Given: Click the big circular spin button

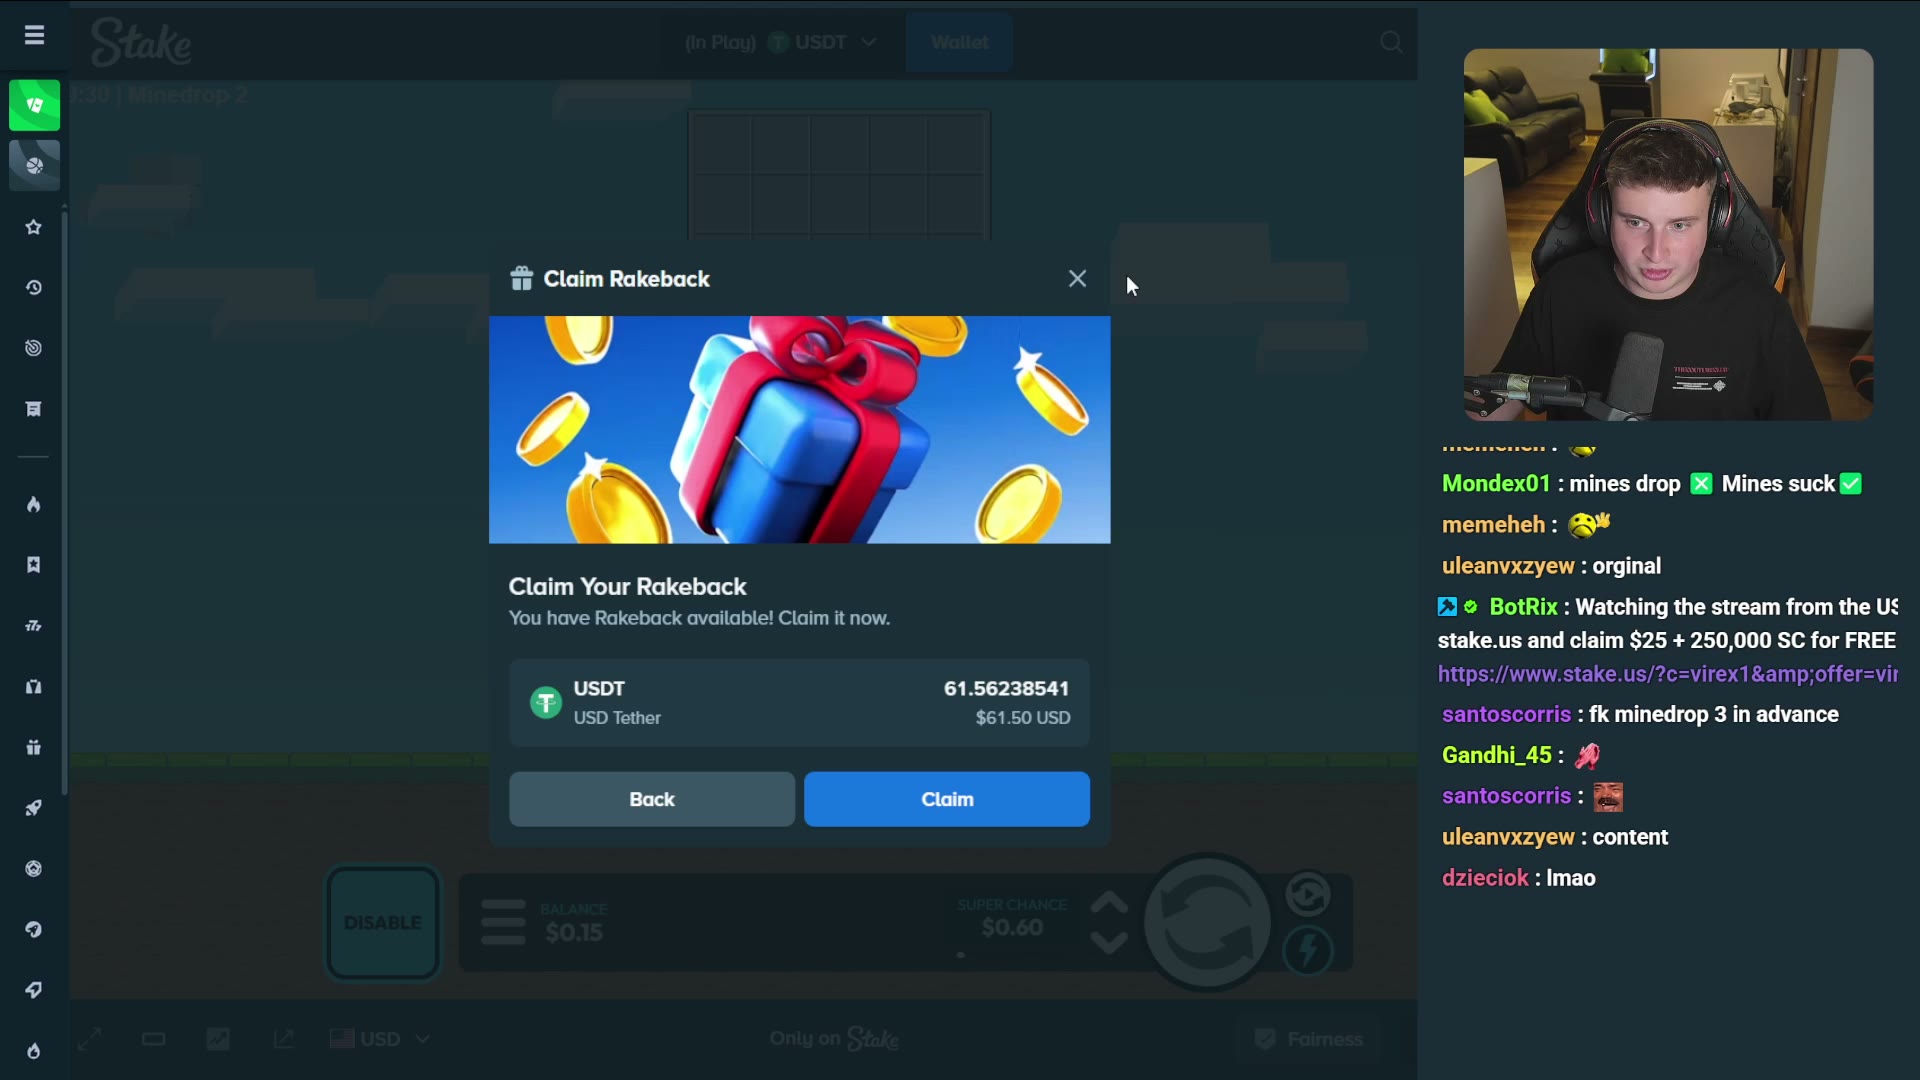Looking at the screenshot, I should pos(1208,922).
